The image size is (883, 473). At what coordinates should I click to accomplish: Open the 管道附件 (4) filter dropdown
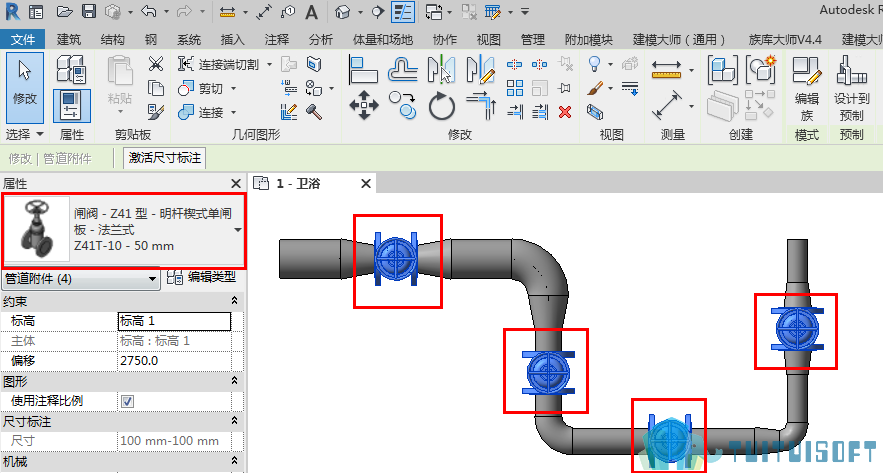pos(151,279)
